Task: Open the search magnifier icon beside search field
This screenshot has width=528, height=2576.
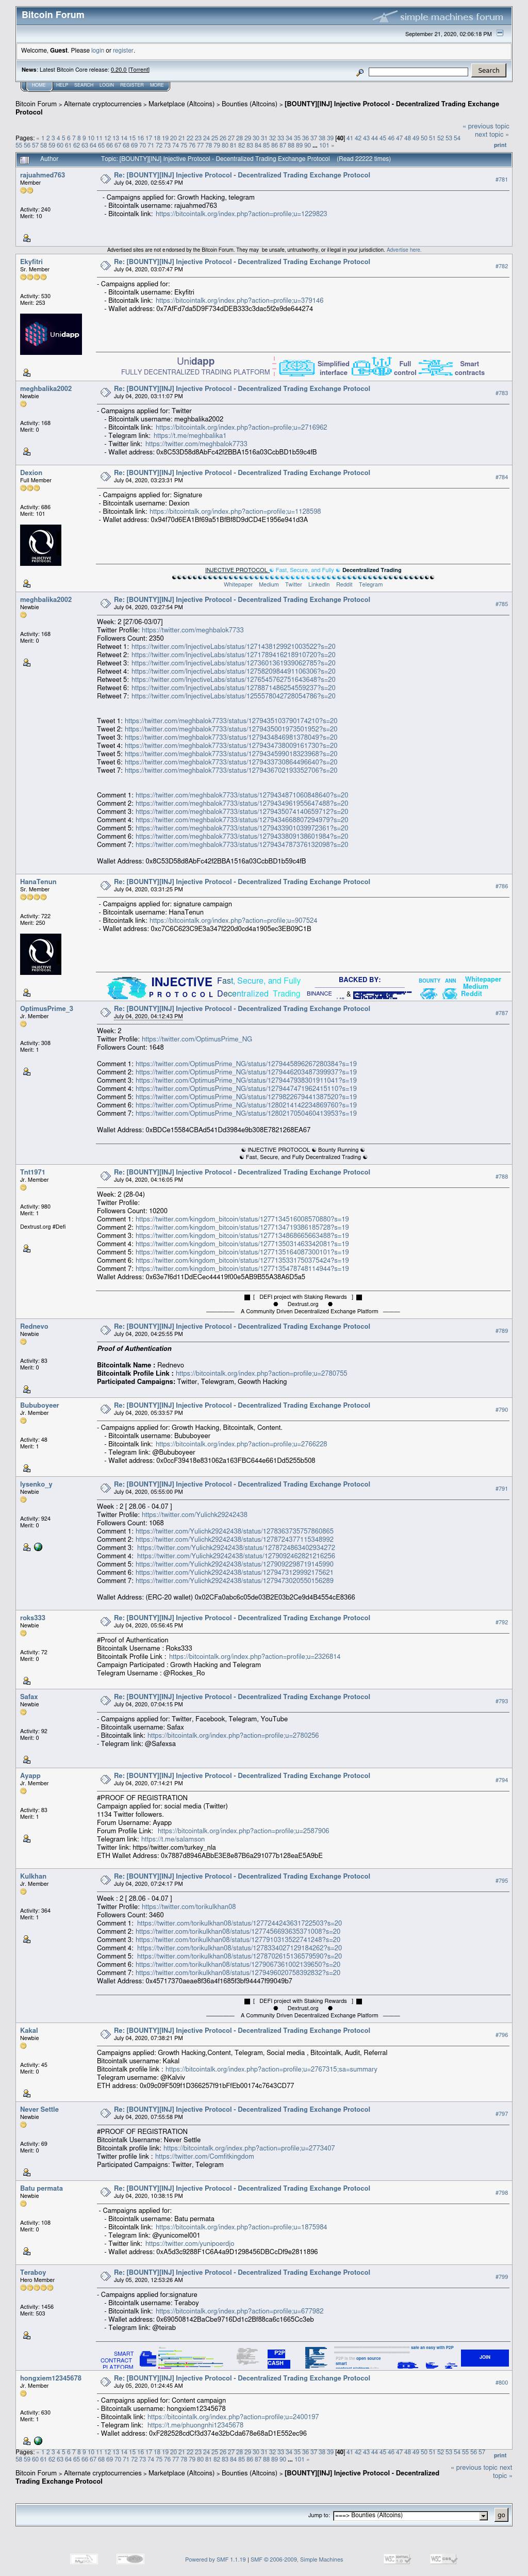Action: tap(360, 72)
